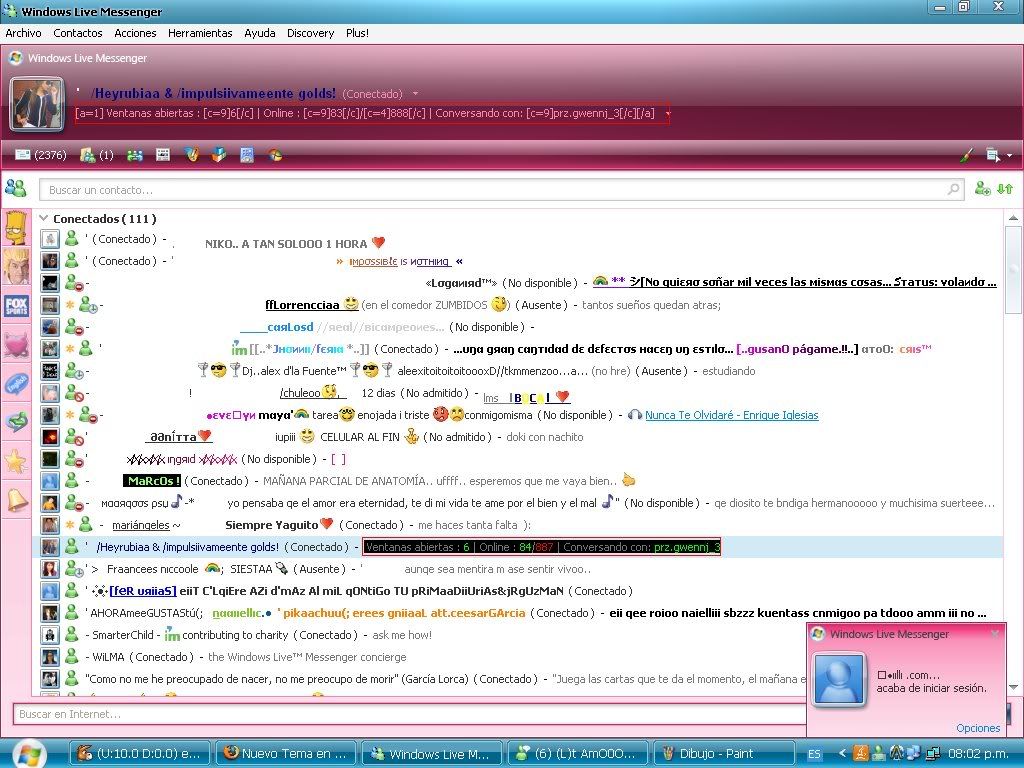Open the Contactos menu

[x=78, y=33]
